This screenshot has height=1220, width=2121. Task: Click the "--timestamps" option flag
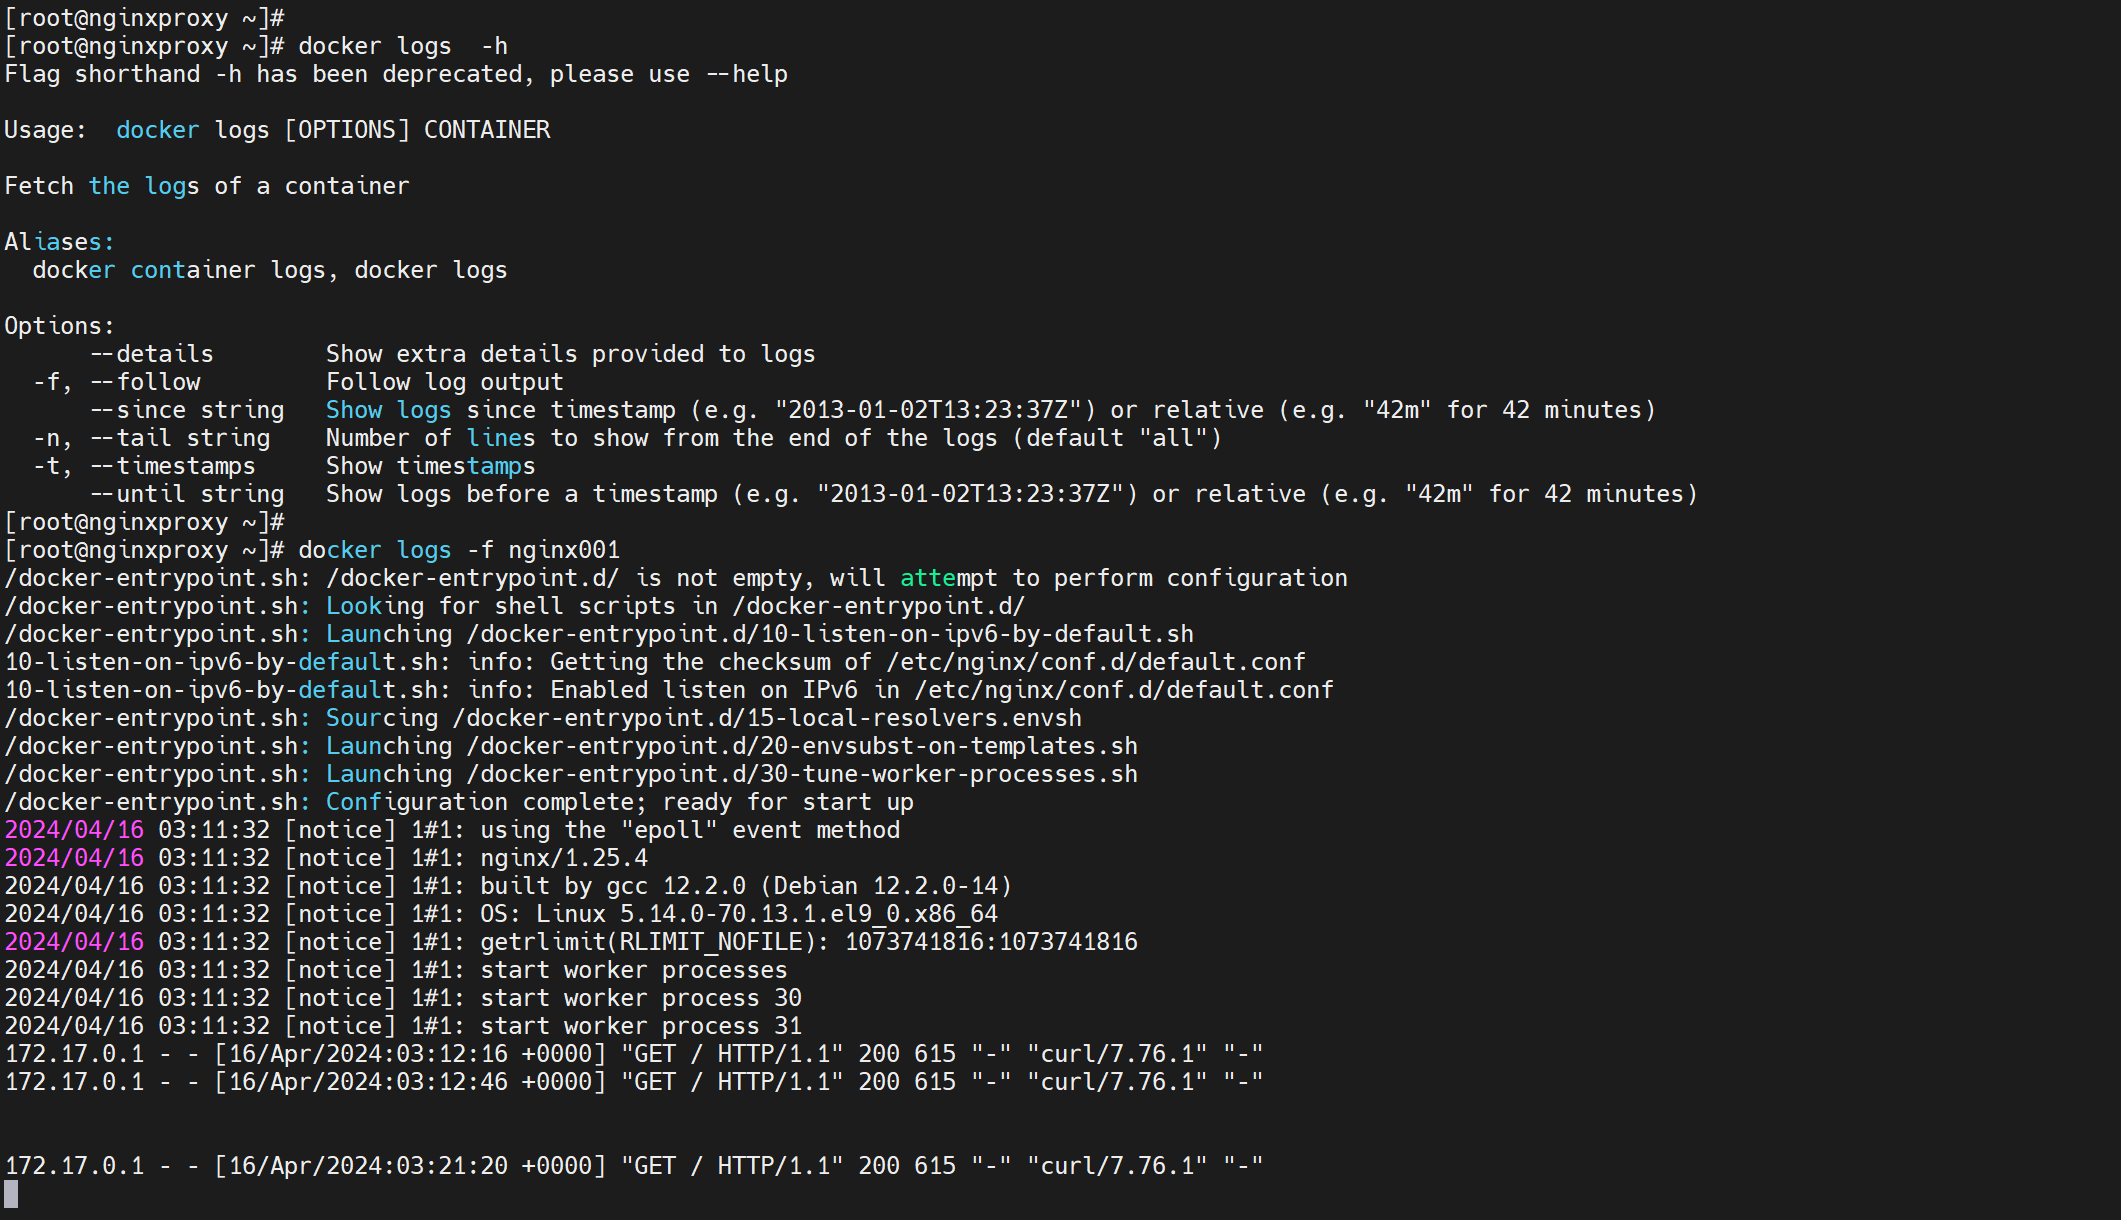pyautogui.click(x=172, y=467)
